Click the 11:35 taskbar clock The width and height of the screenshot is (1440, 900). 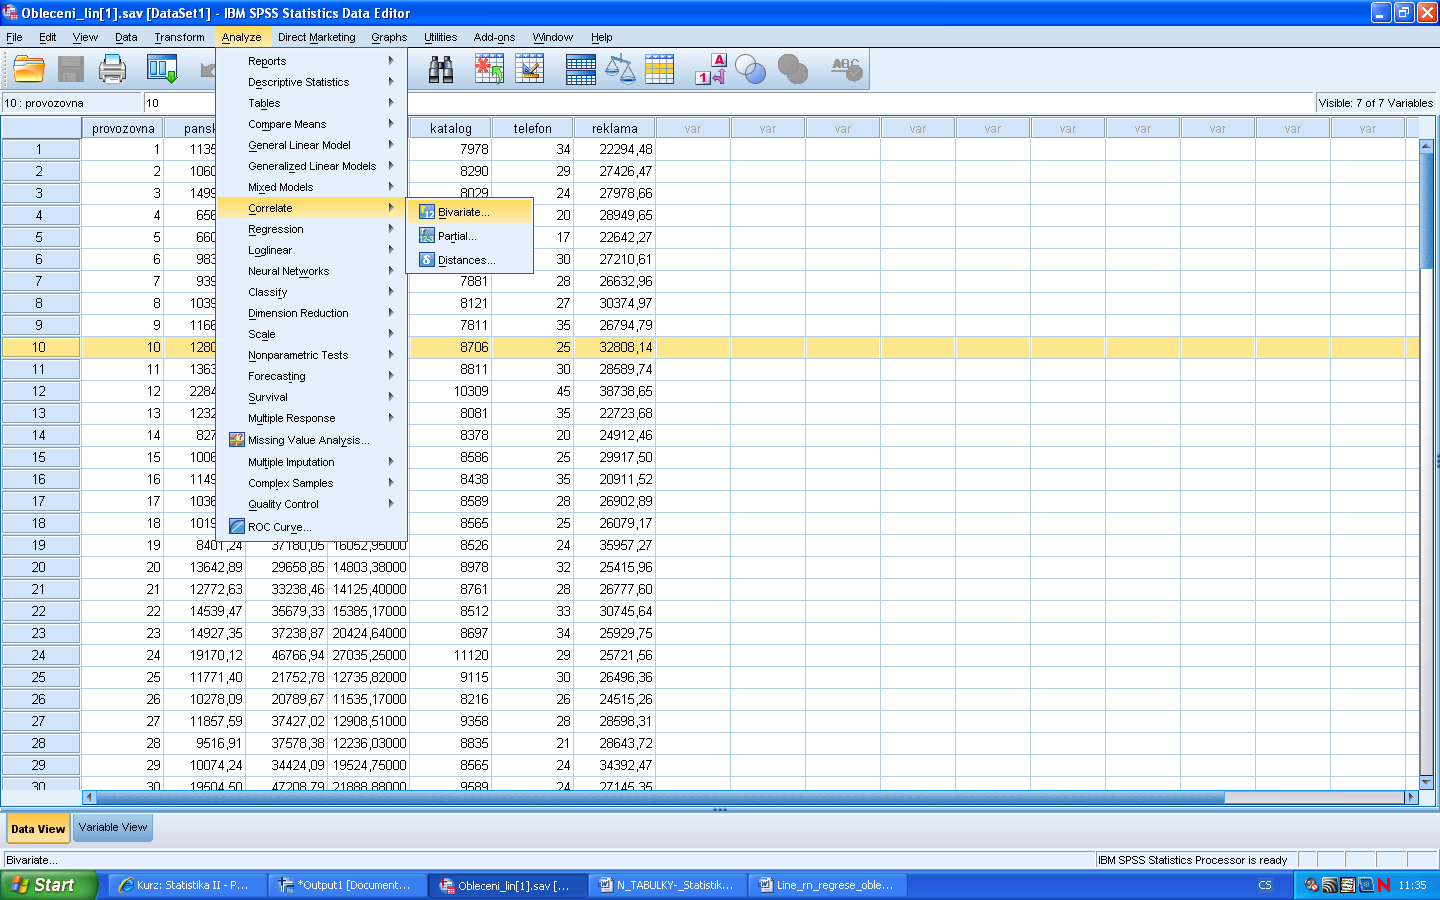[x=1412, y=885]
